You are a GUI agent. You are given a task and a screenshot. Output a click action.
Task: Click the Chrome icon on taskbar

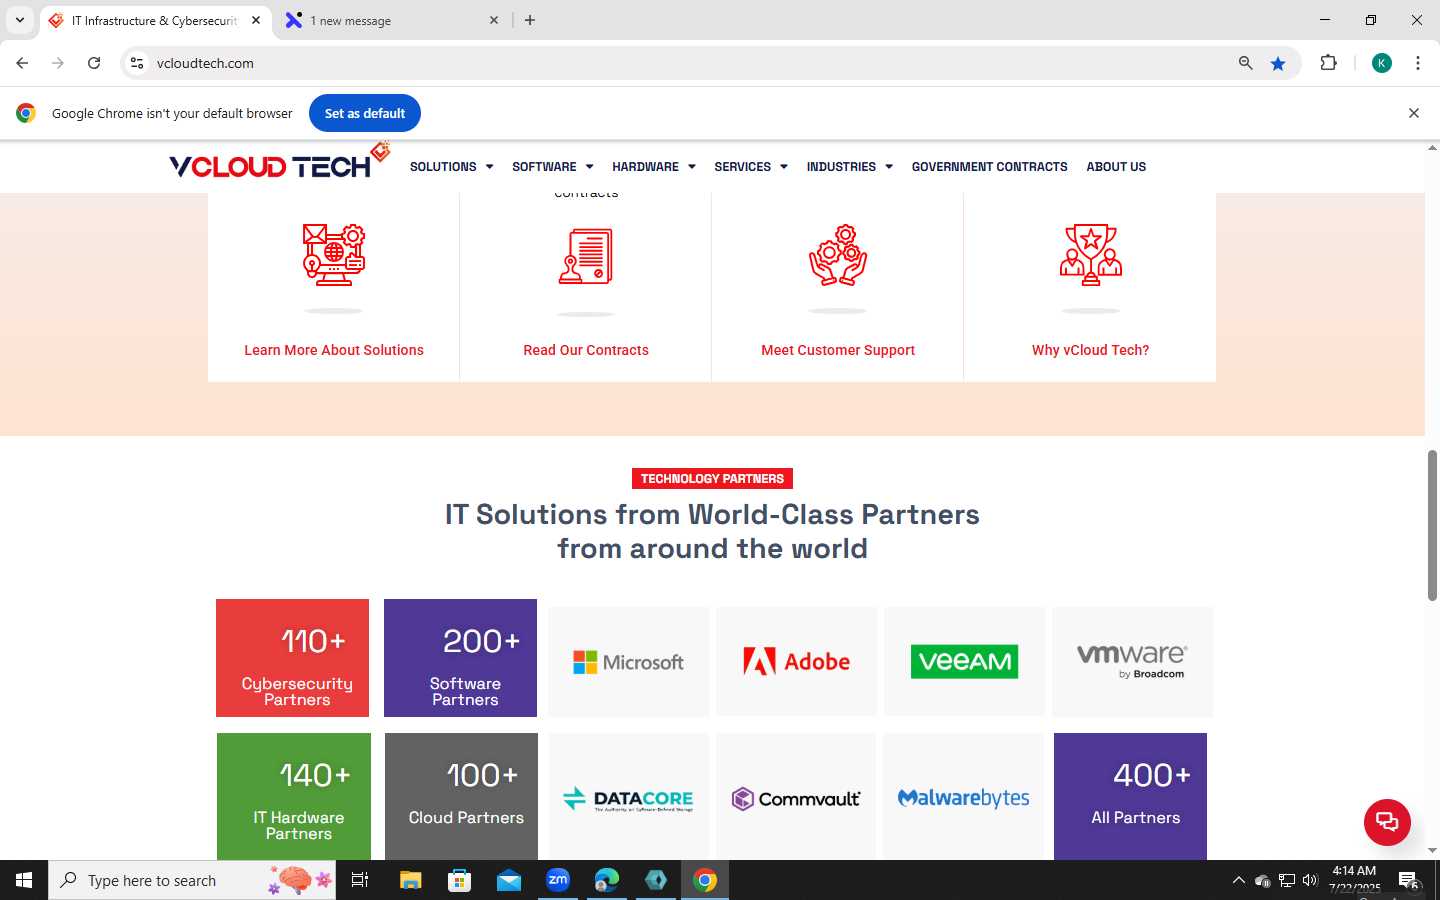tap(705, 880)
